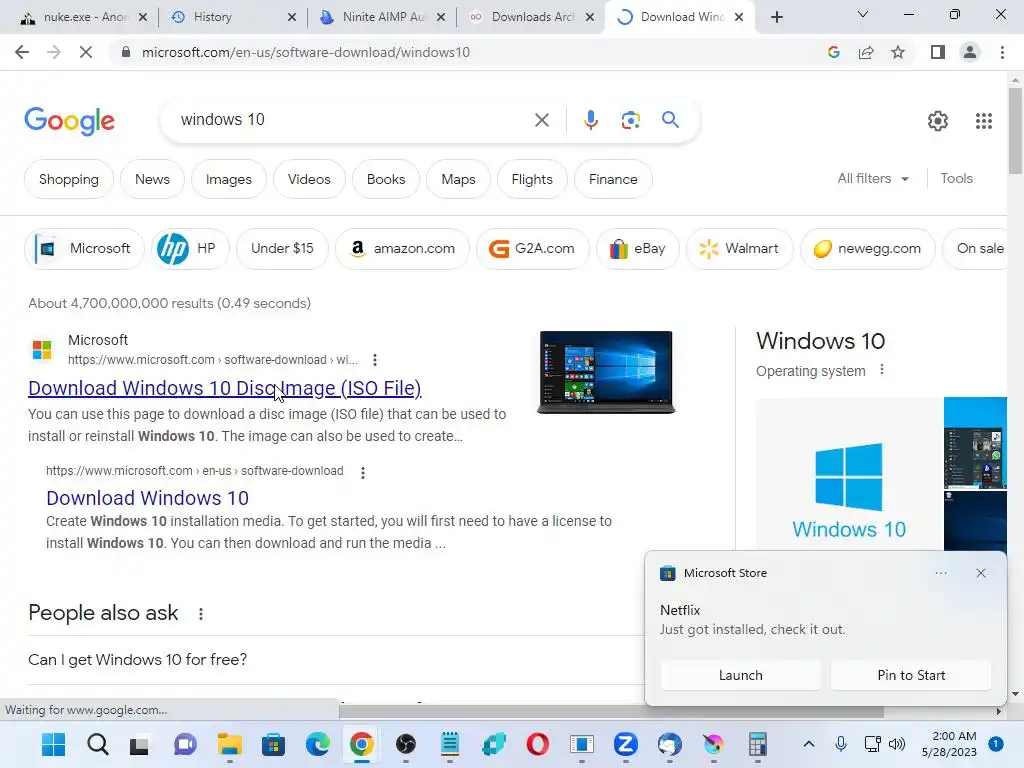
Task: Expand 'Can I get Windows 10 for free?'
Action: click(x=336, y=660)
